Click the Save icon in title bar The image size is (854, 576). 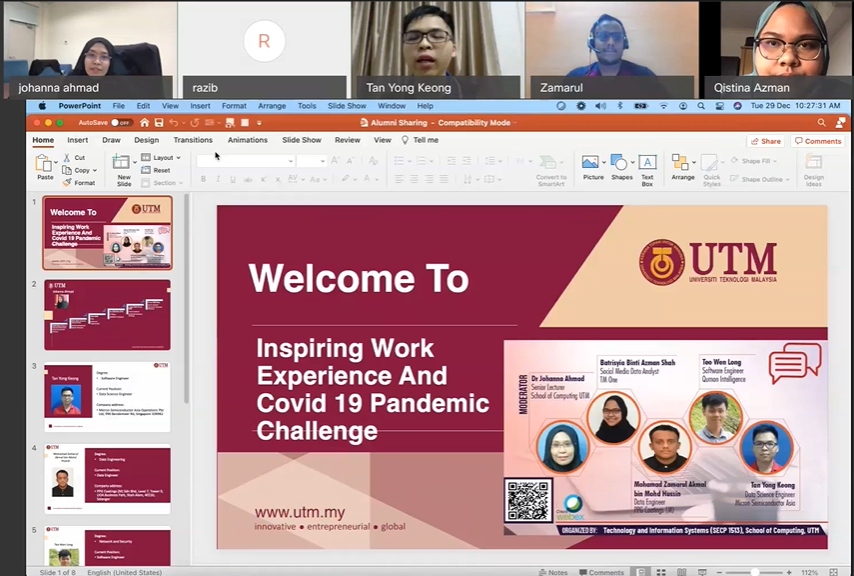click(x=158, y=123)
